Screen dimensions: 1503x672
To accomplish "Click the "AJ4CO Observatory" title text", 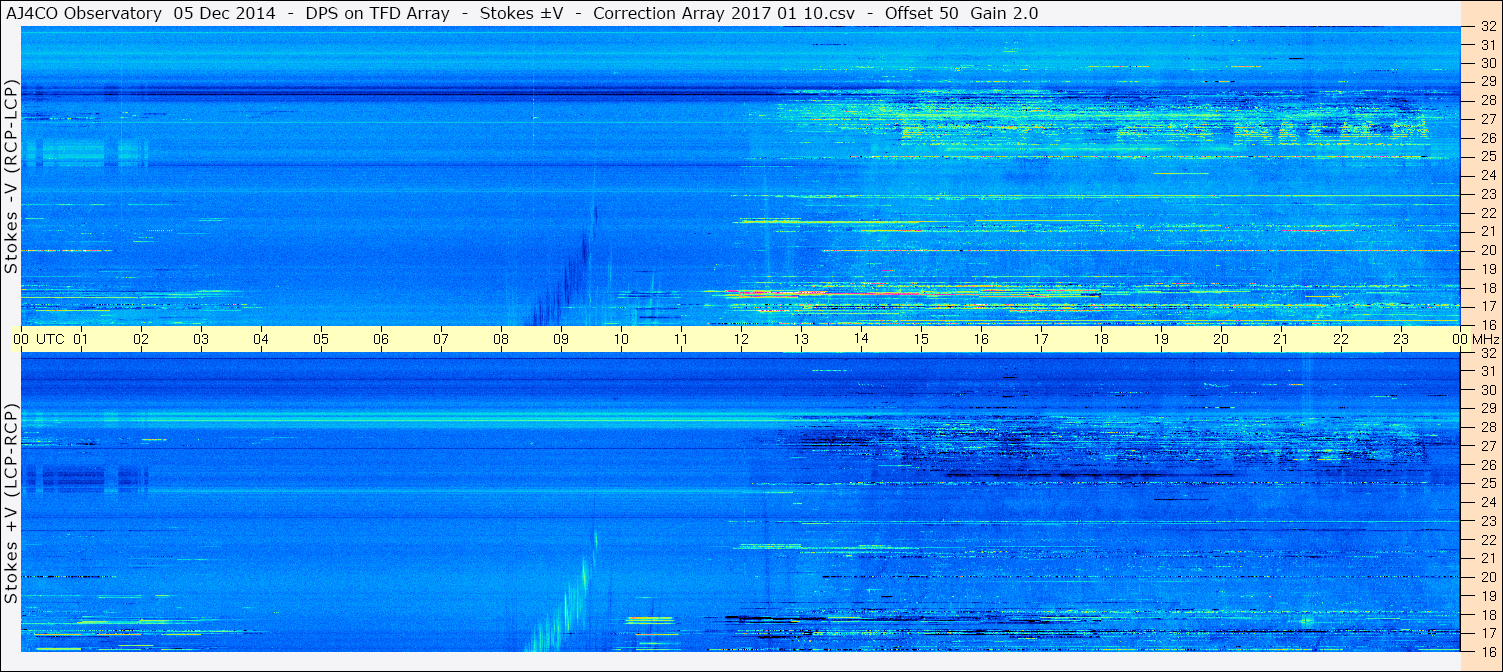I will pos(84,14).
